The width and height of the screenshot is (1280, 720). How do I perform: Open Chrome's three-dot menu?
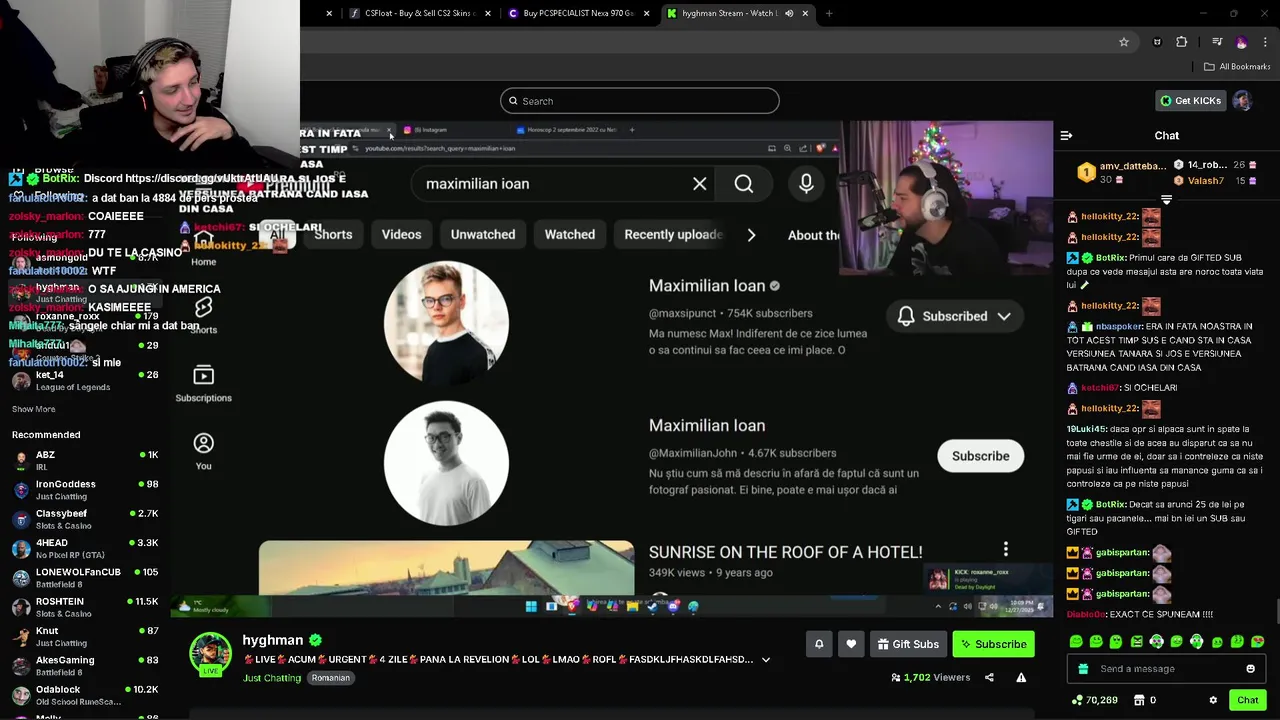coord(1265,42)
